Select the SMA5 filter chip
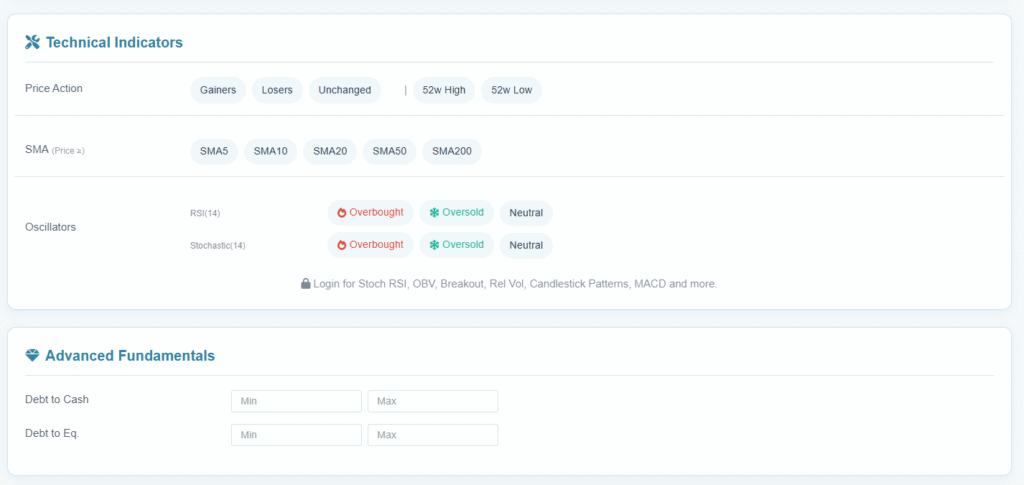 pyautogui.click(x=214, y=151)
